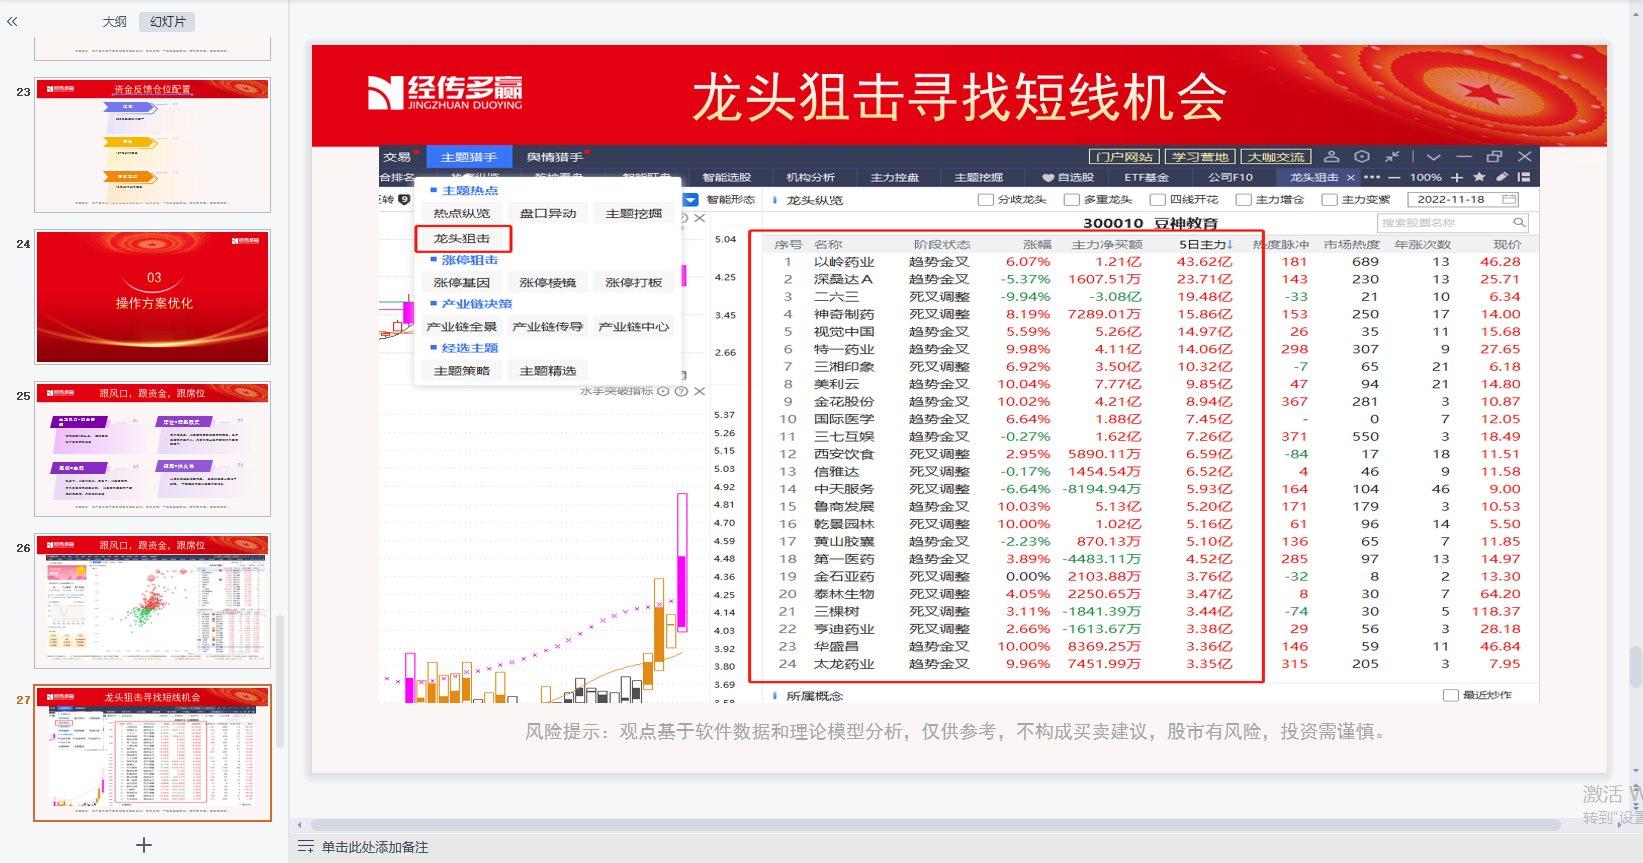Expand the chevron dropdown in the stock title bar
The image size is (1643, 863).
(x=1433, y=157)
